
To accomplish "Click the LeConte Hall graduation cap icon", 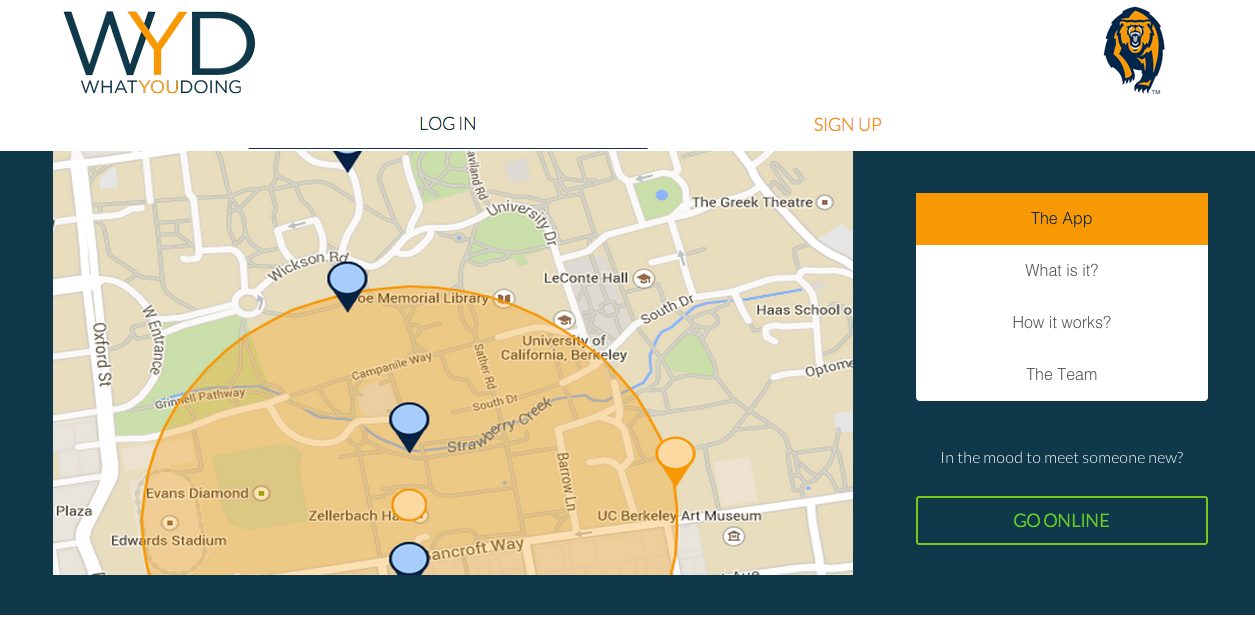I will [x=643, y=278].
